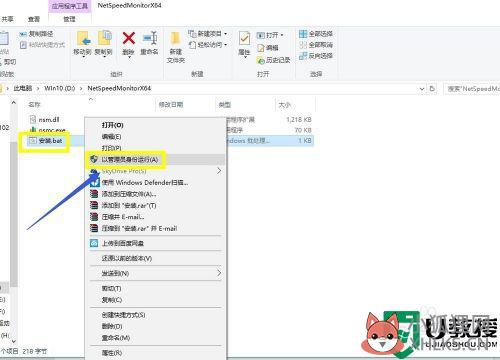Viewport: 500px width, 360px height.
Task: Sort by Date modified (修改日期) column
Action: (171, 105)
